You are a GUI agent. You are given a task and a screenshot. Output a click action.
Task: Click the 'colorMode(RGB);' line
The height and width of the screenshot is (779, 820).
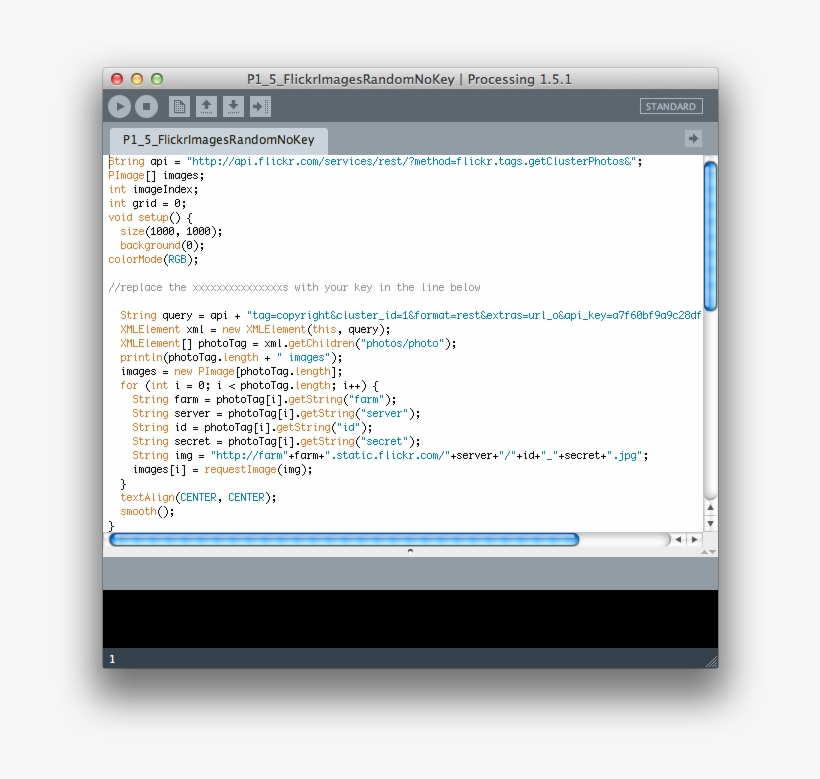153,259
